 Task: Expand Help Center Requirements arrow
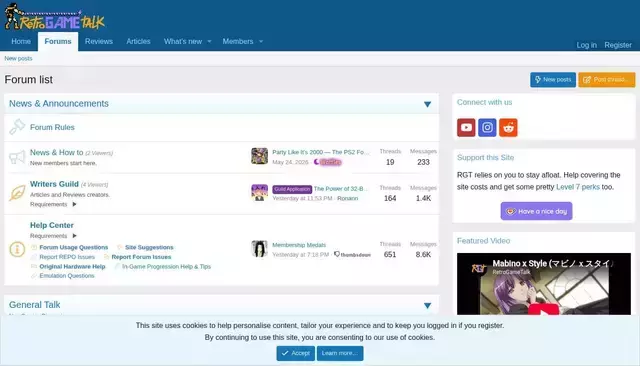74,236
